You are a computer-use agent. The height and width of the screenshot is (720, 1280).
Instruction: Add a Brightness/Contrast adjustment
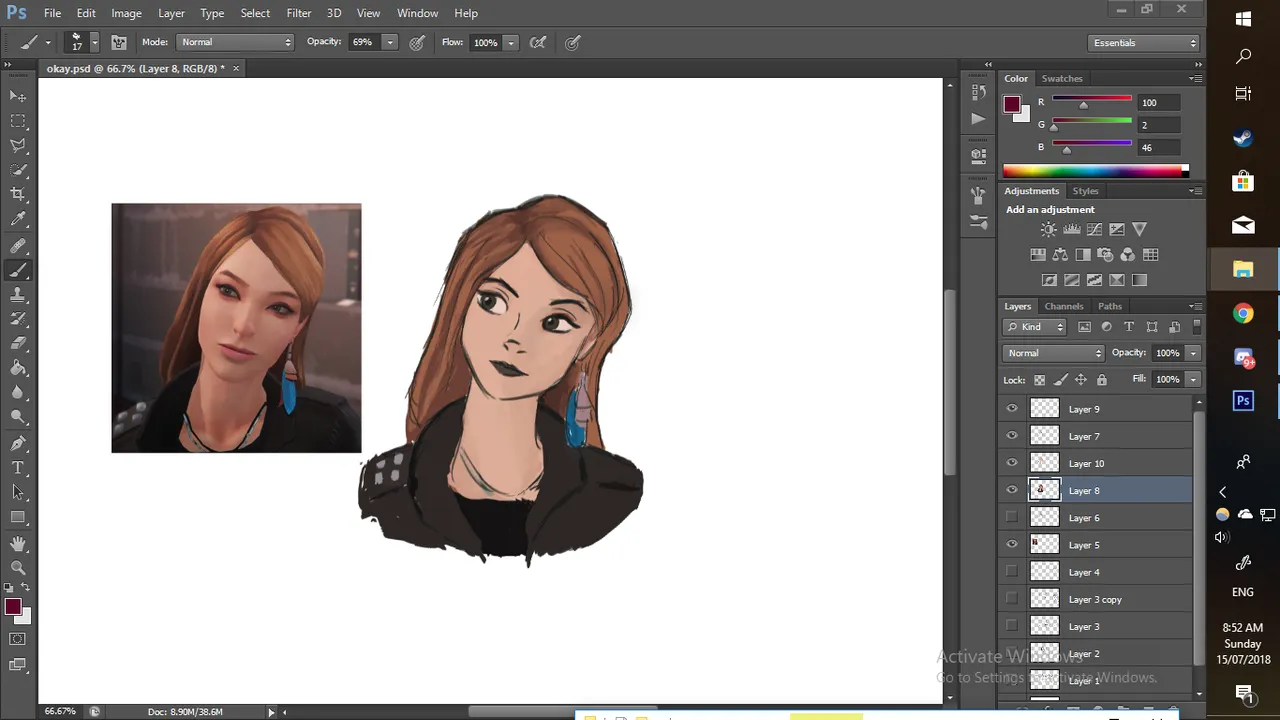coord(1048,229)
